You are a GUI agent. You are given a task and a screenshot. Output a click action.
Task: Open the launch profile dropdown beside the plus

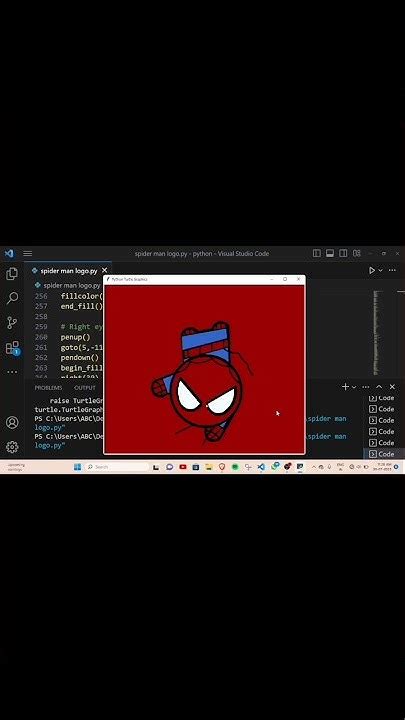(354, 387)
